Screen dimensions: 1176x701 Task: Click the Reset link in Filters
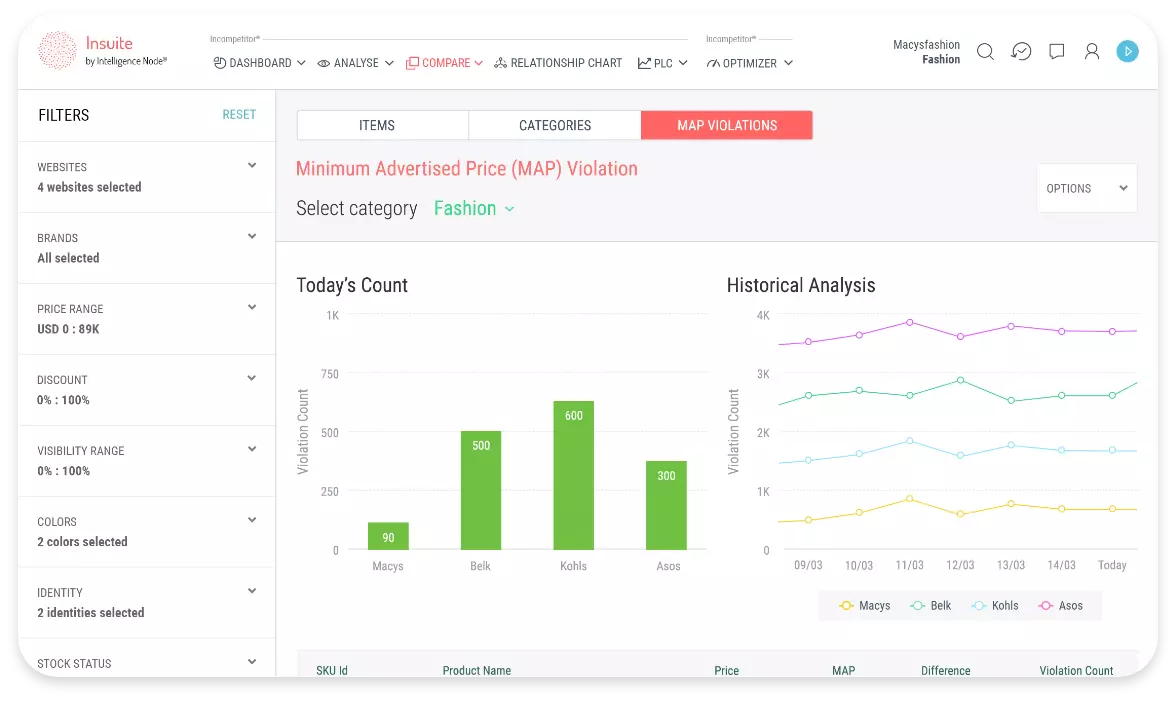click(x=239, y=114)
